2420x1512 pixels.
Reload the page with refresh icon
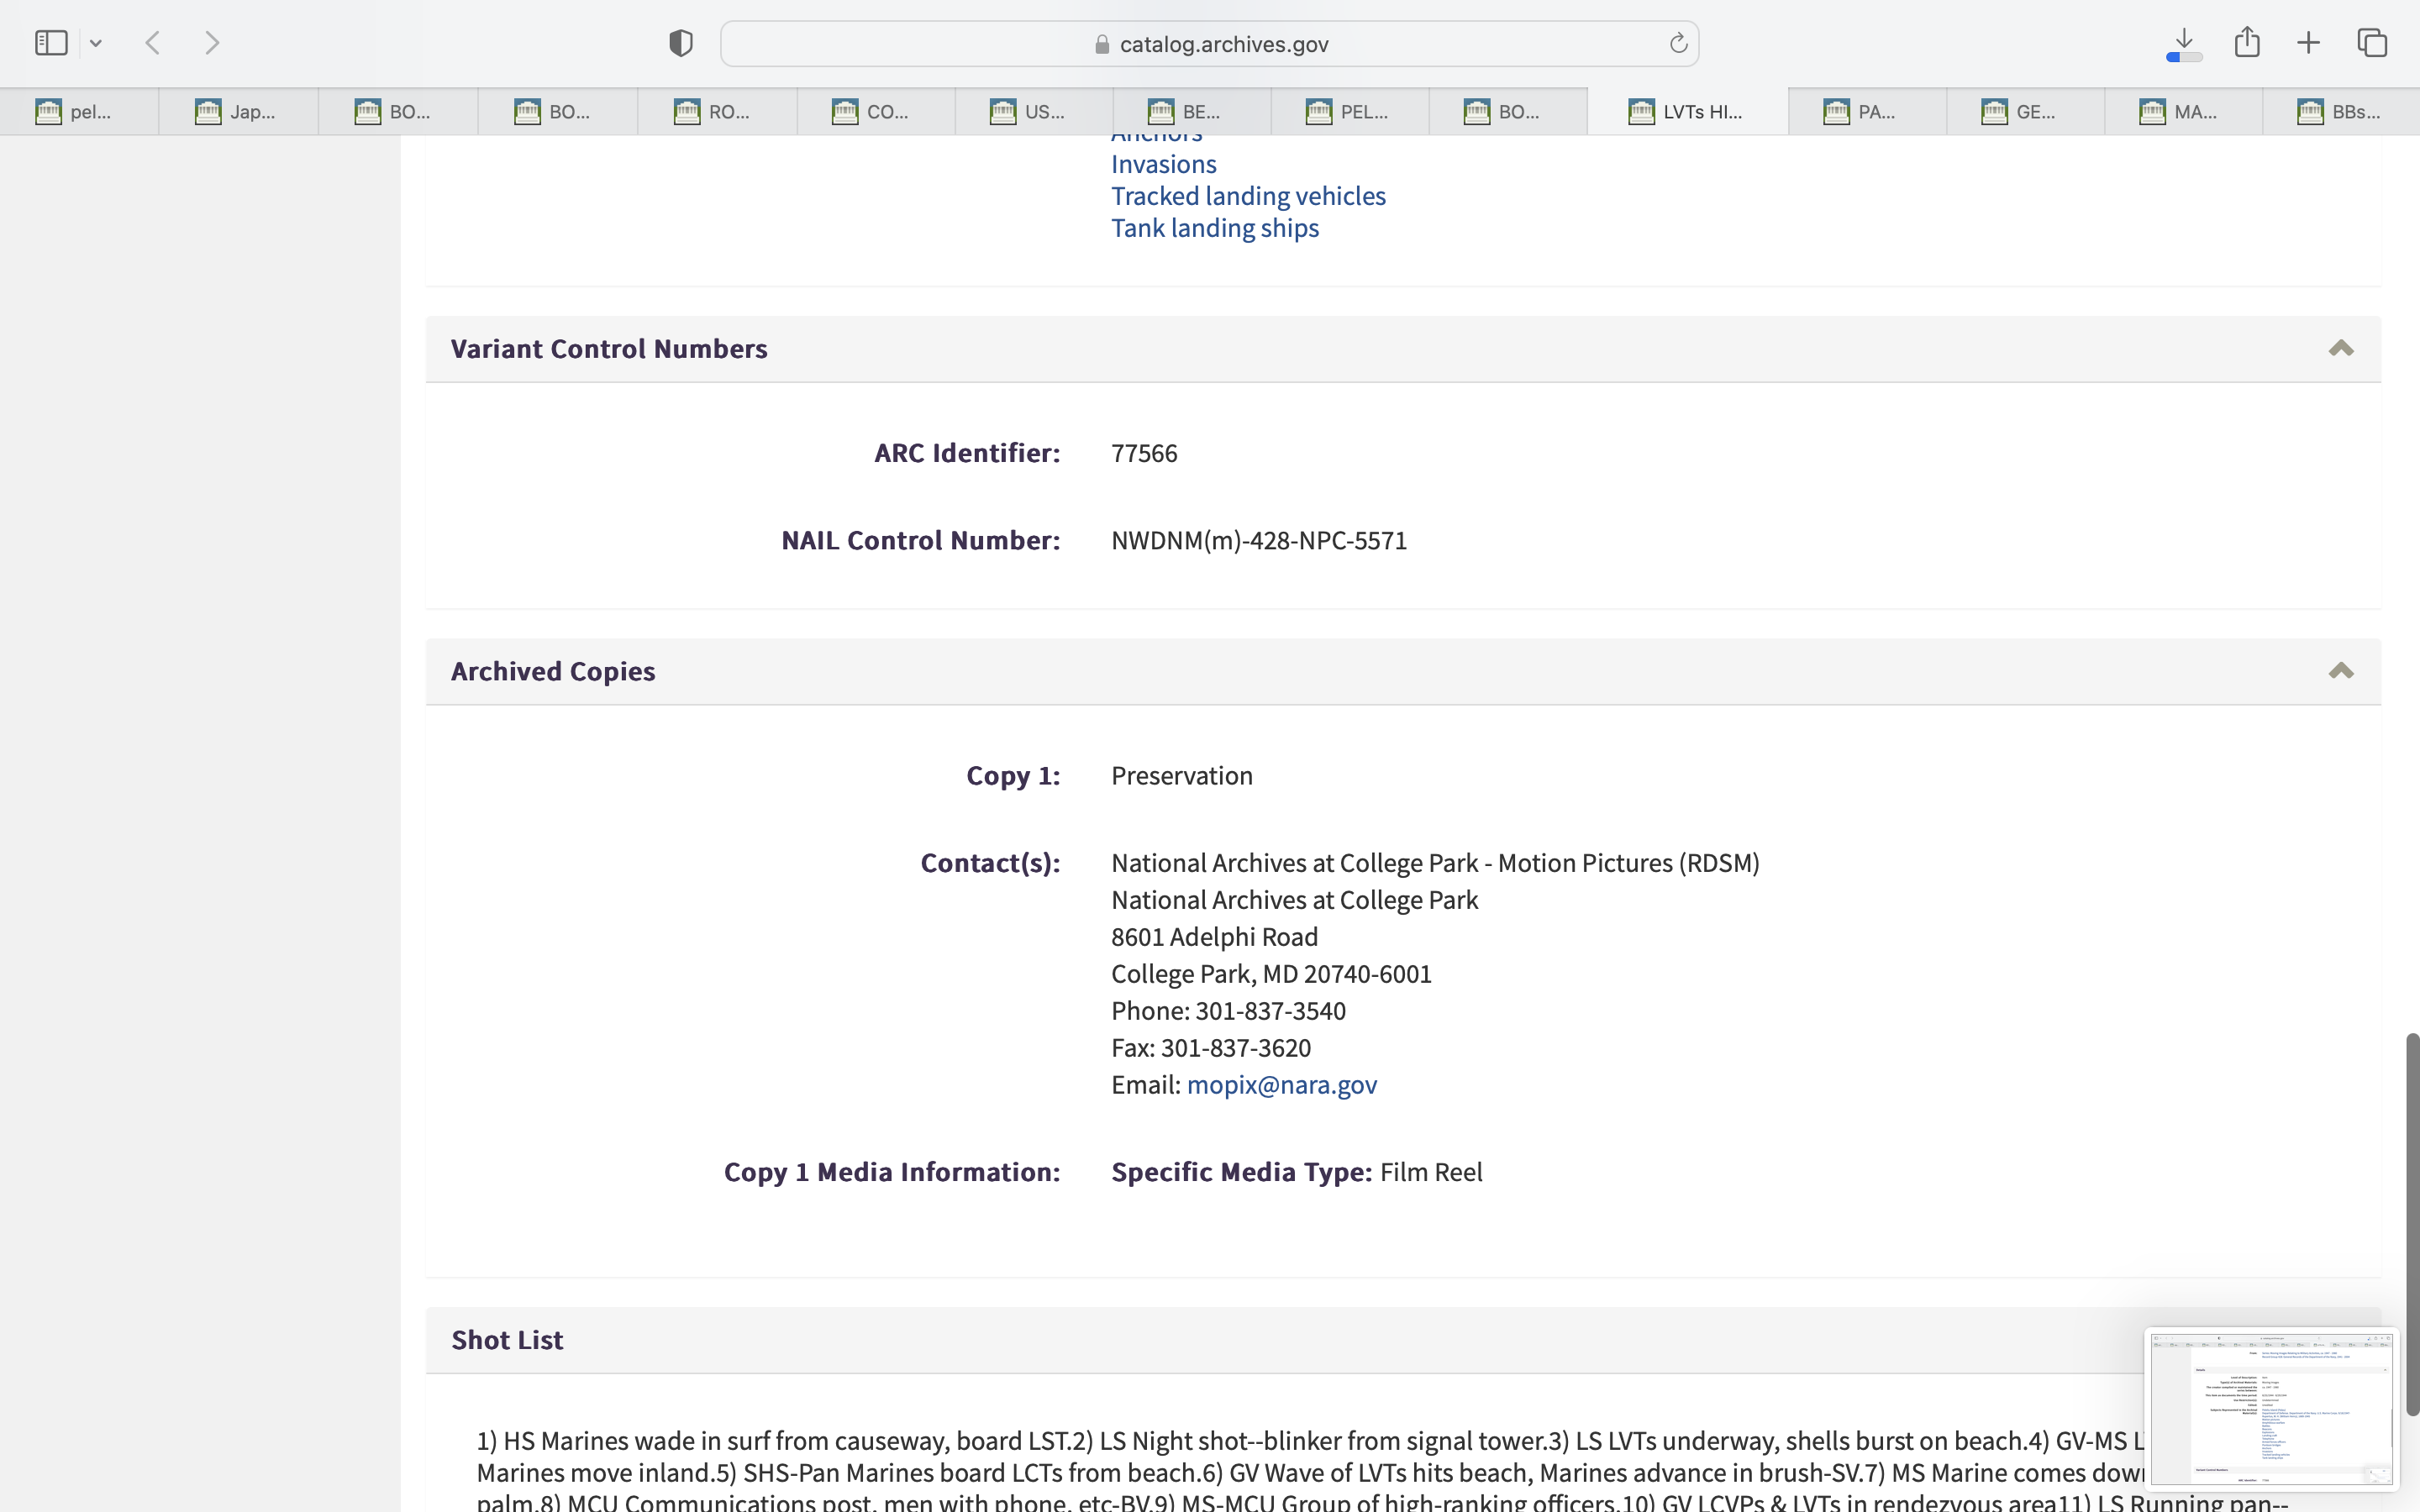coord(1678,44)
